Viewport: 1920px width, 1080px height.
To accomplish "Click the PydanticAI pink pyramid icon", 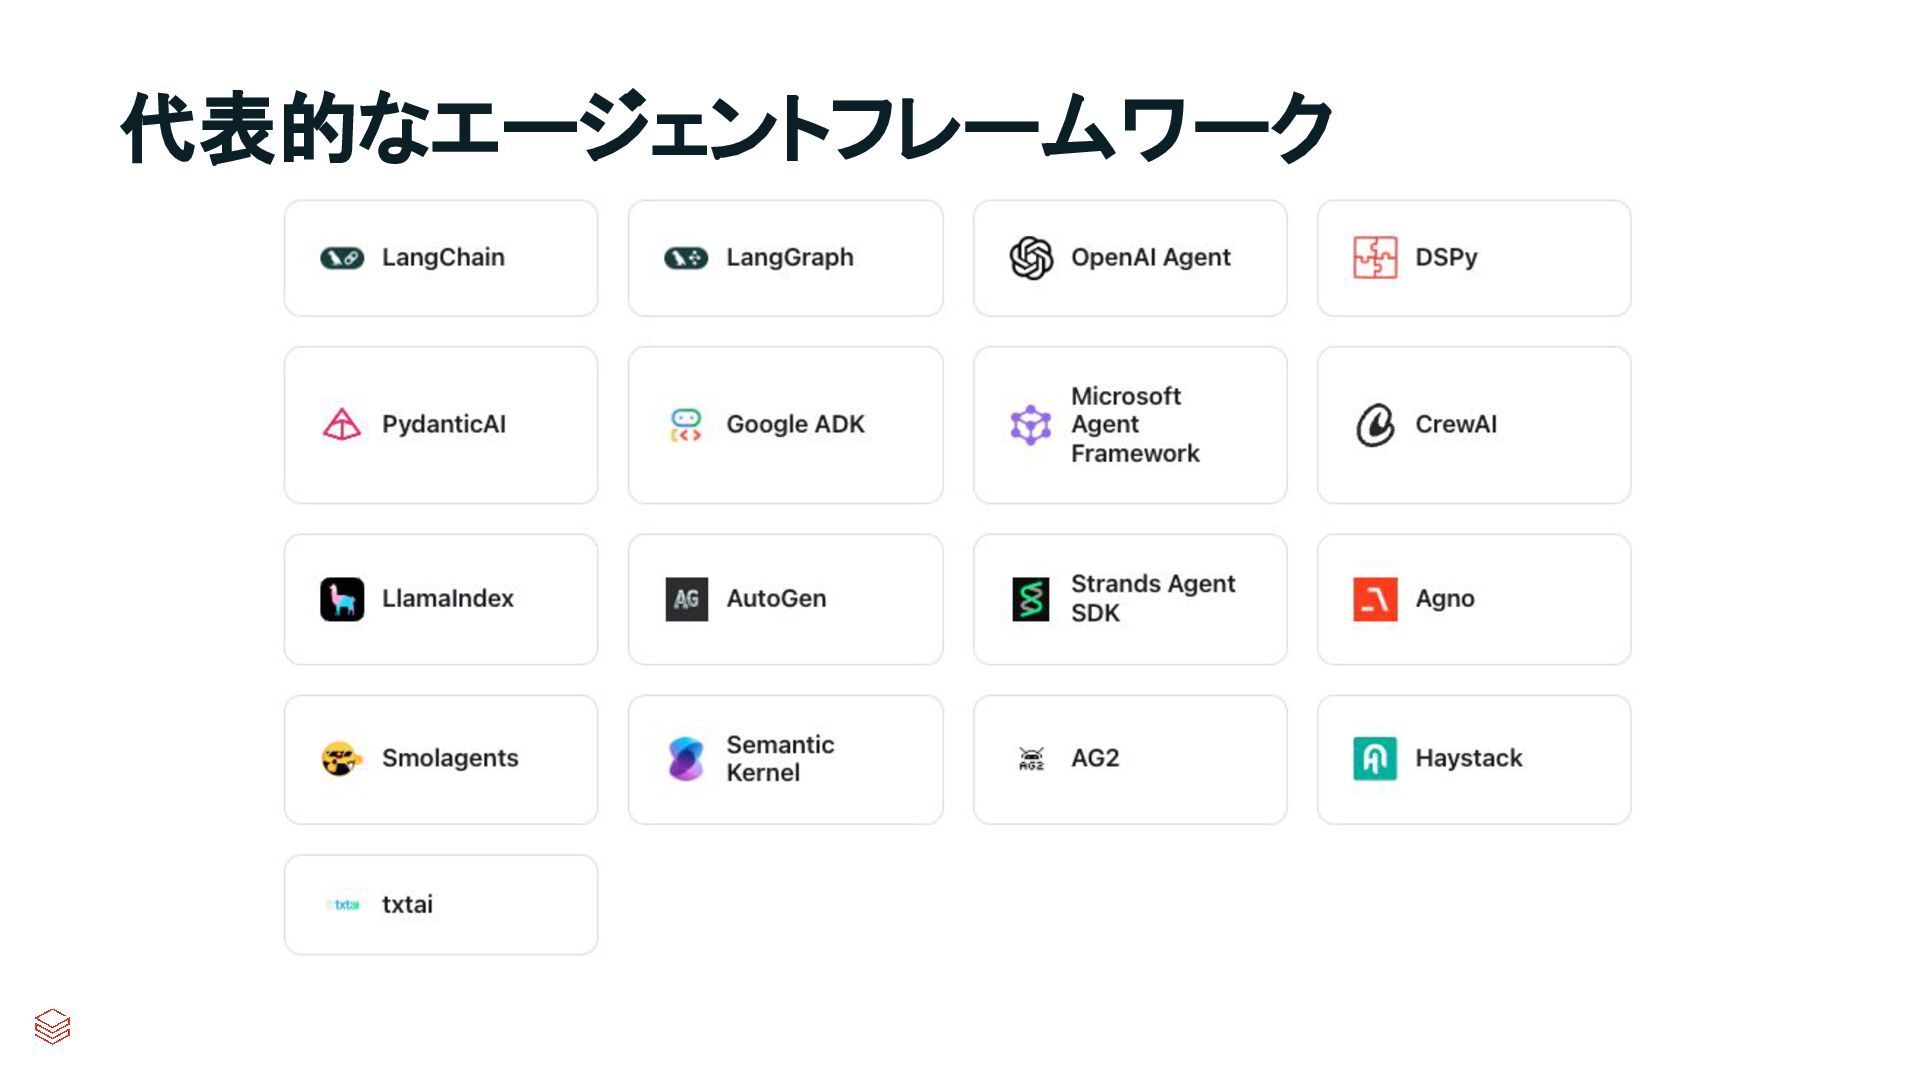I will [342, 425].
